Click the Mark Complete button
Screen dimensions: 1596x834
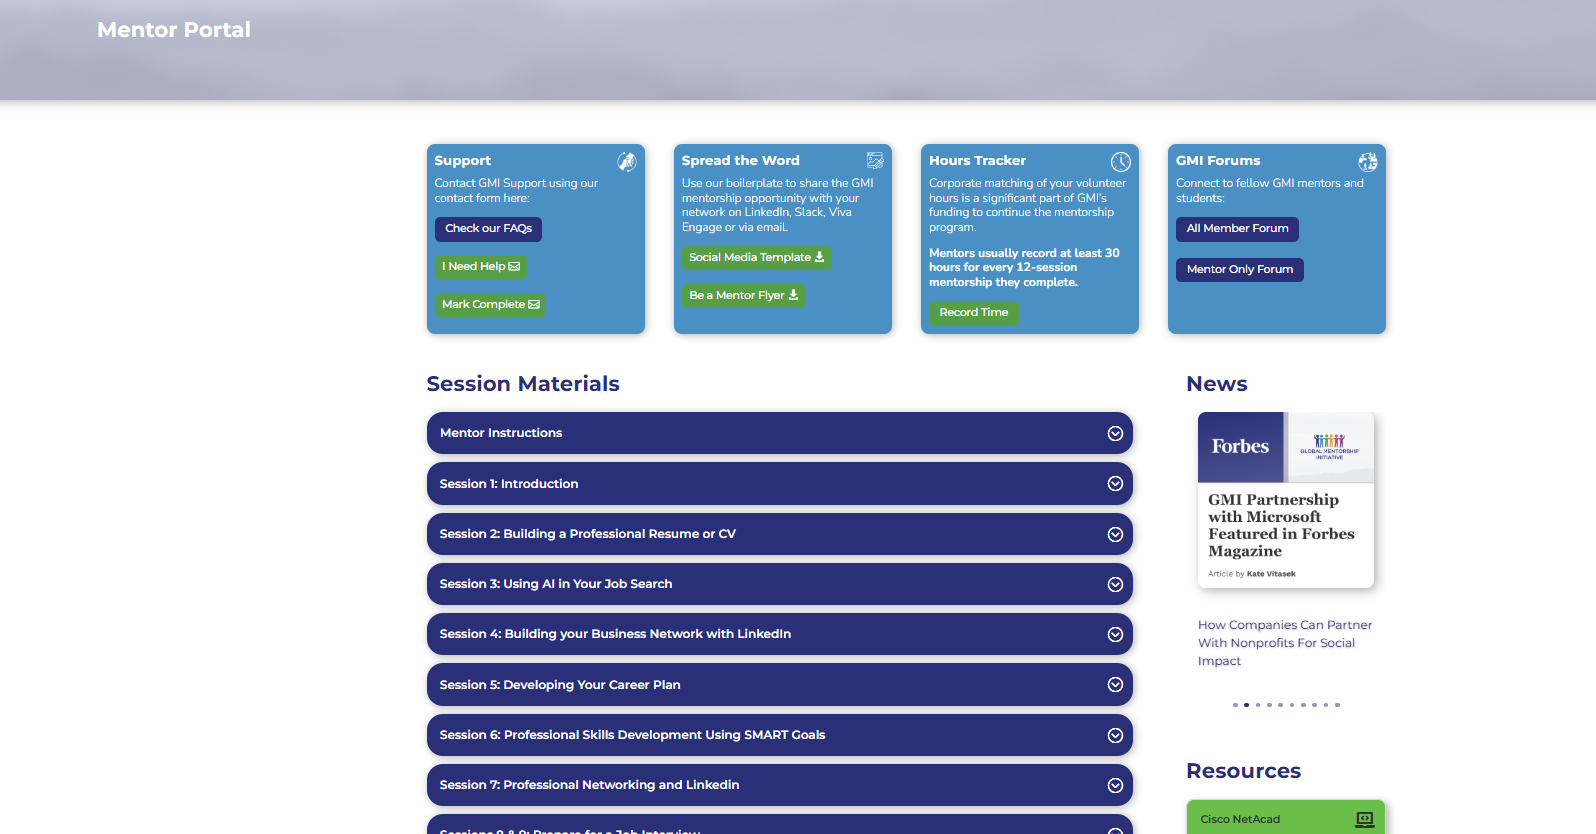pos(490,304)
